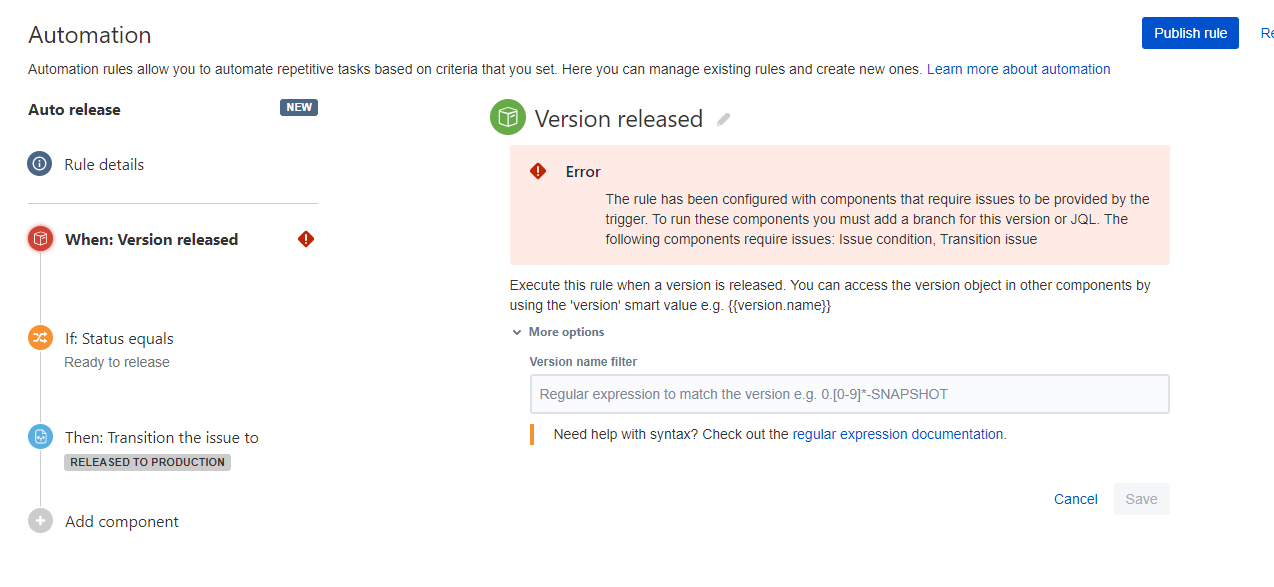The height and width of the screenshot is (587, 1274).
Task: Click the Cancel link
Action: [1076, 499]
